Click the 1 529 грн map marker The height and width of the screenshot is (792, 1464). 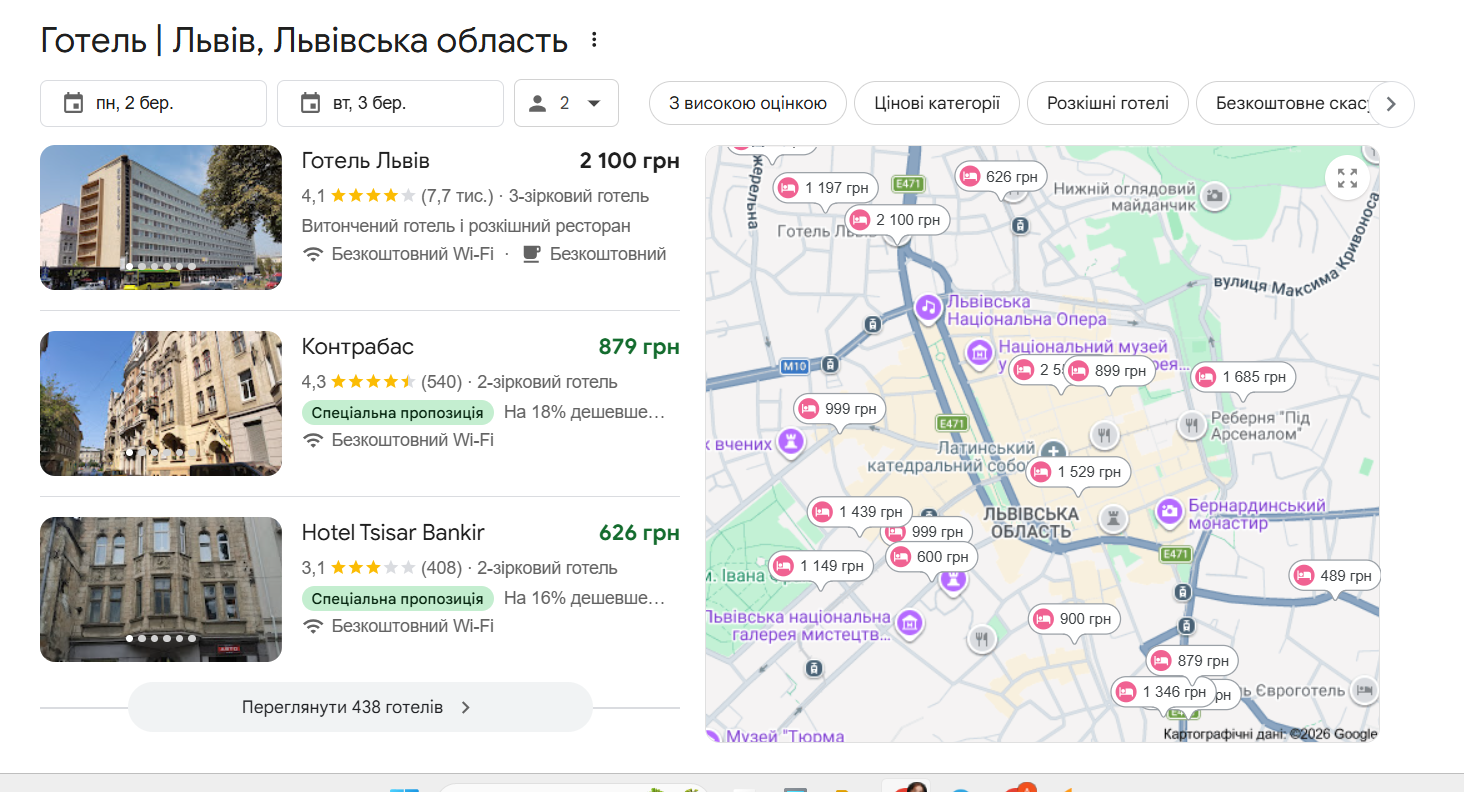pos(1079,472)
